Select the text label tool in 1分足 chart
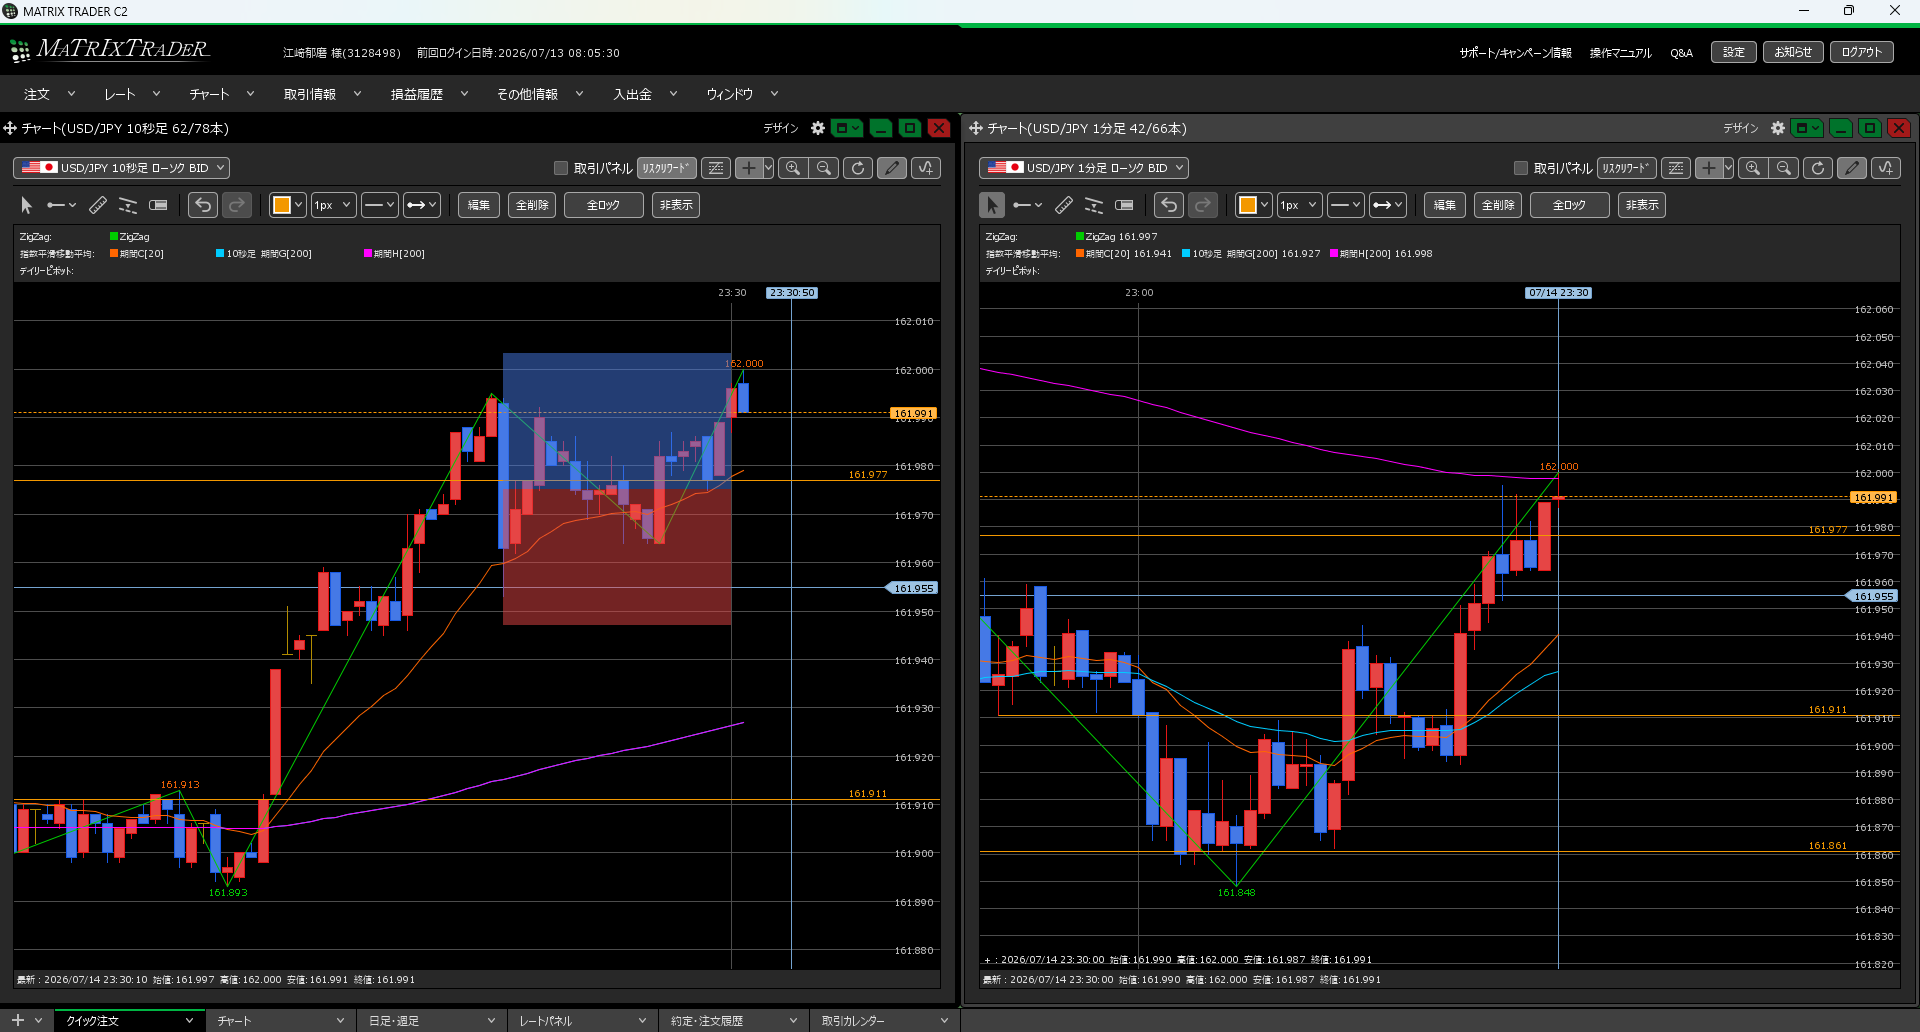 coord(1124,205)
